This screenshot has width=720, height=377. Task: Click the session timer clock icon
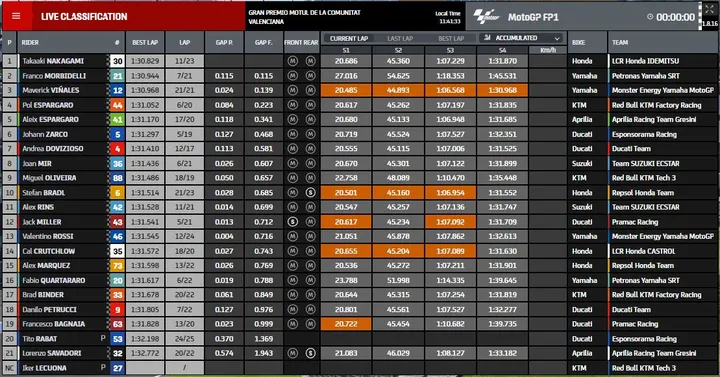point(650,17)
